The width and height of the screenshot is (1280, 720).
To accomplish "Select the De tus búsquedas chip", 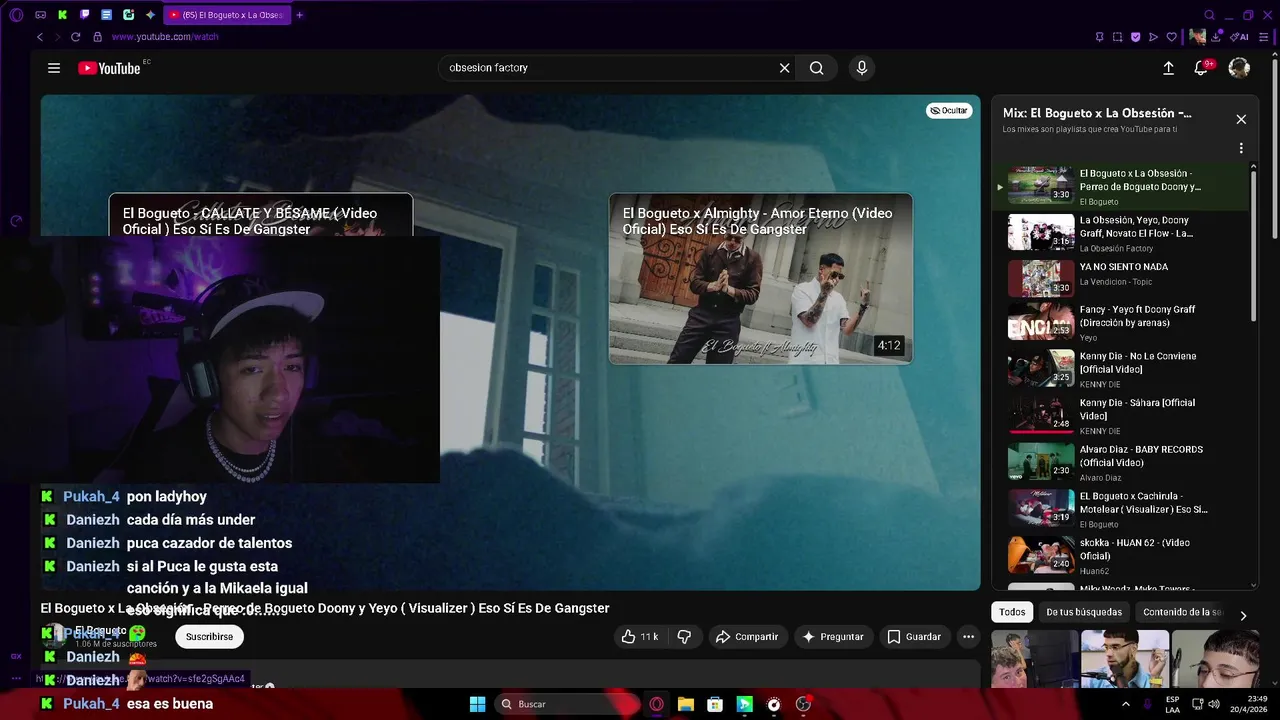I will click(x=1084, y=612).
